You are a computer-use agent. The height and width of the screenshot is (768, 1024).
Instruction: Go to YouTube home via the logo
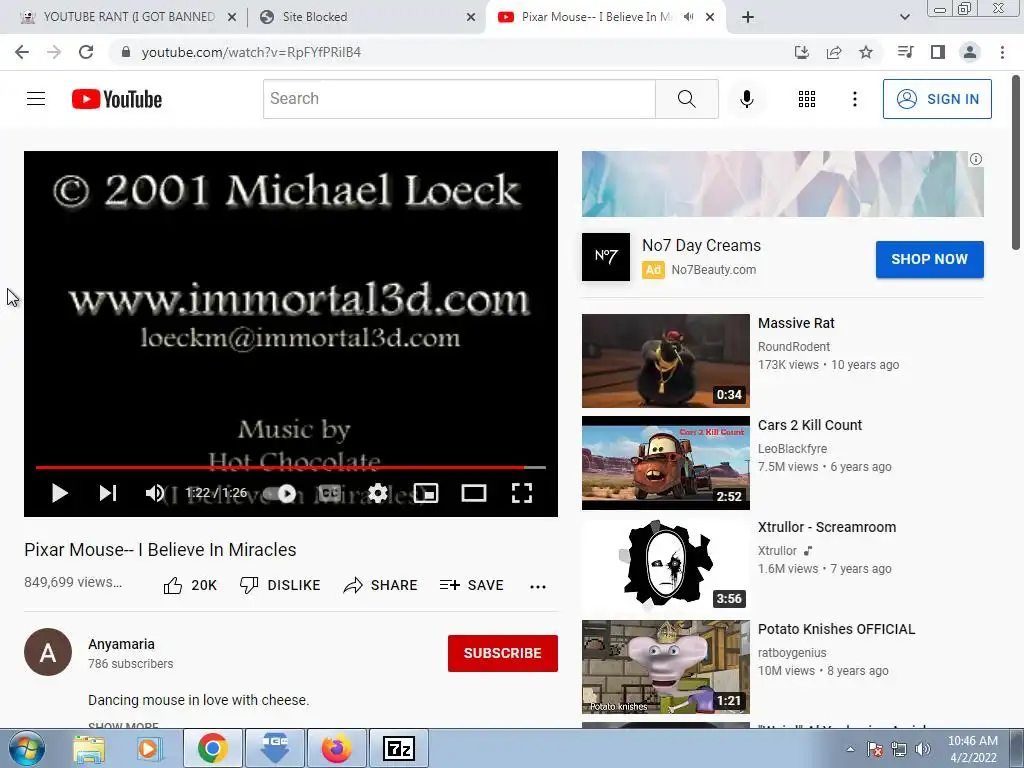[x=117, y=99]
